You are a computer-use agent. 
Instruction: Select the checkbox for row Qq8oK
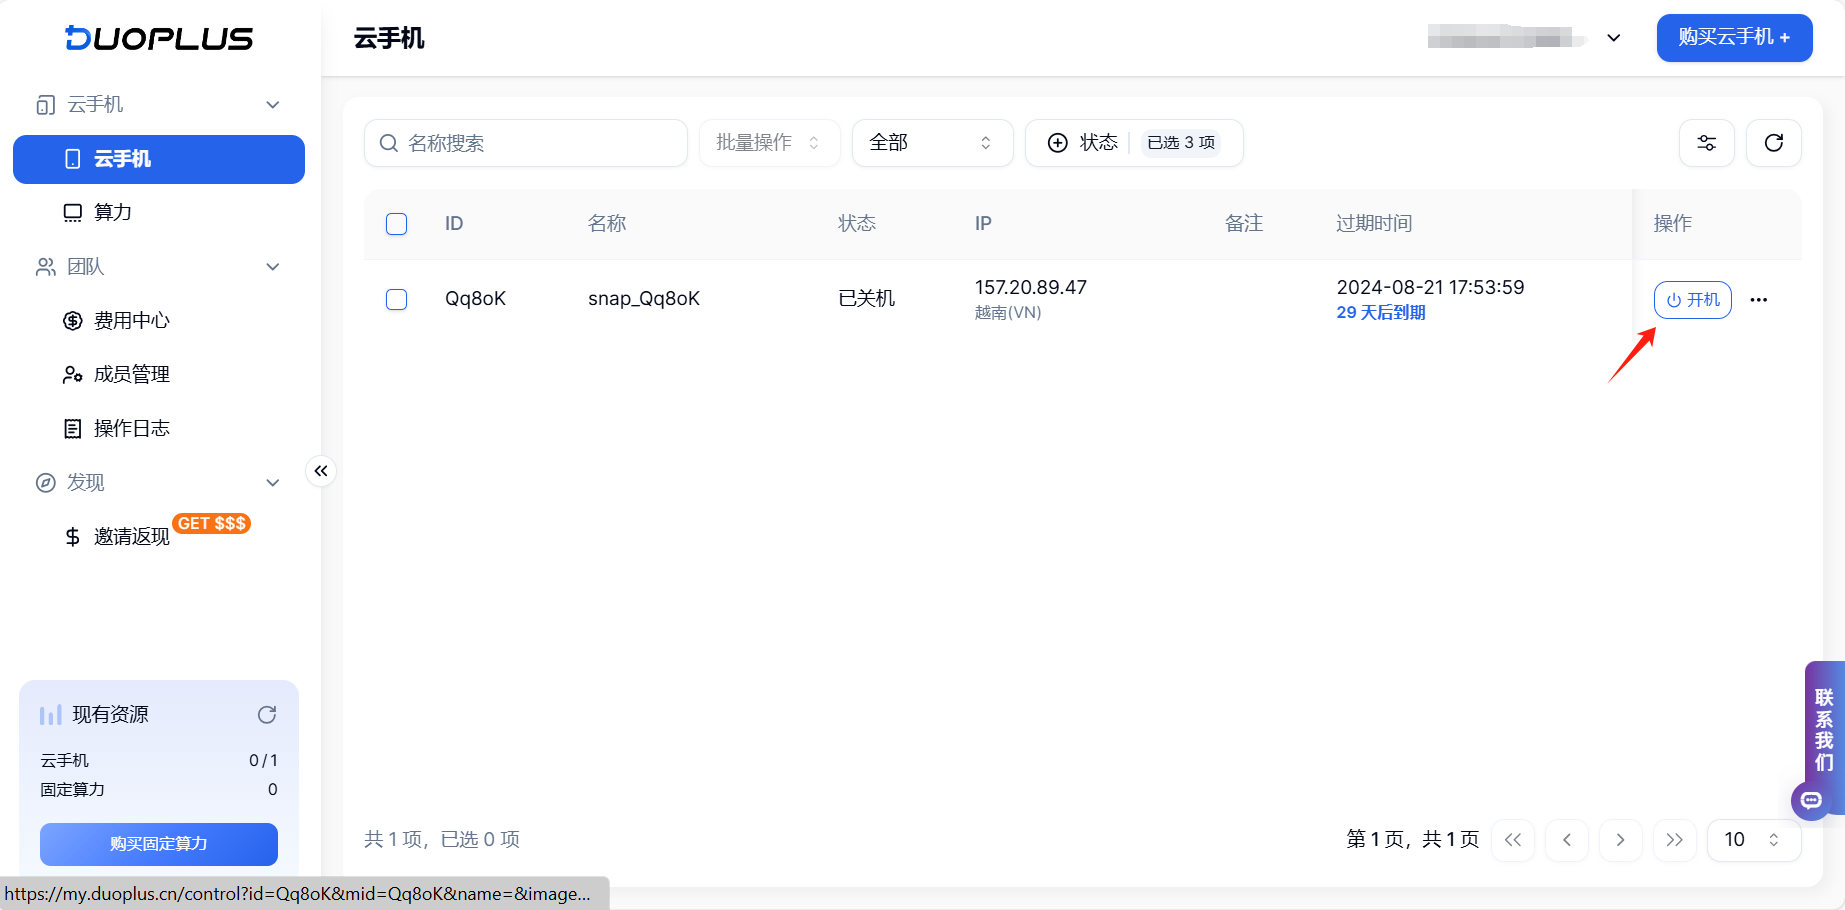[396, 299]
